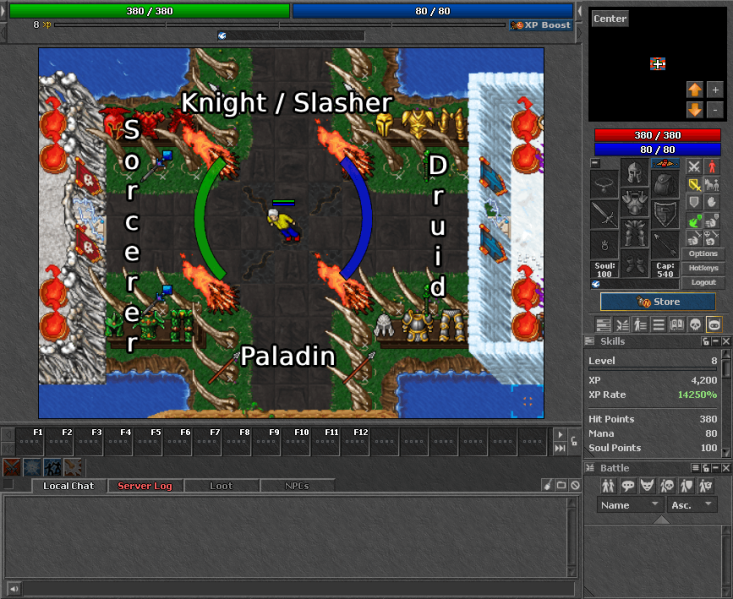Open the Store button
The image size is (733, 599).
click(658, 302)
